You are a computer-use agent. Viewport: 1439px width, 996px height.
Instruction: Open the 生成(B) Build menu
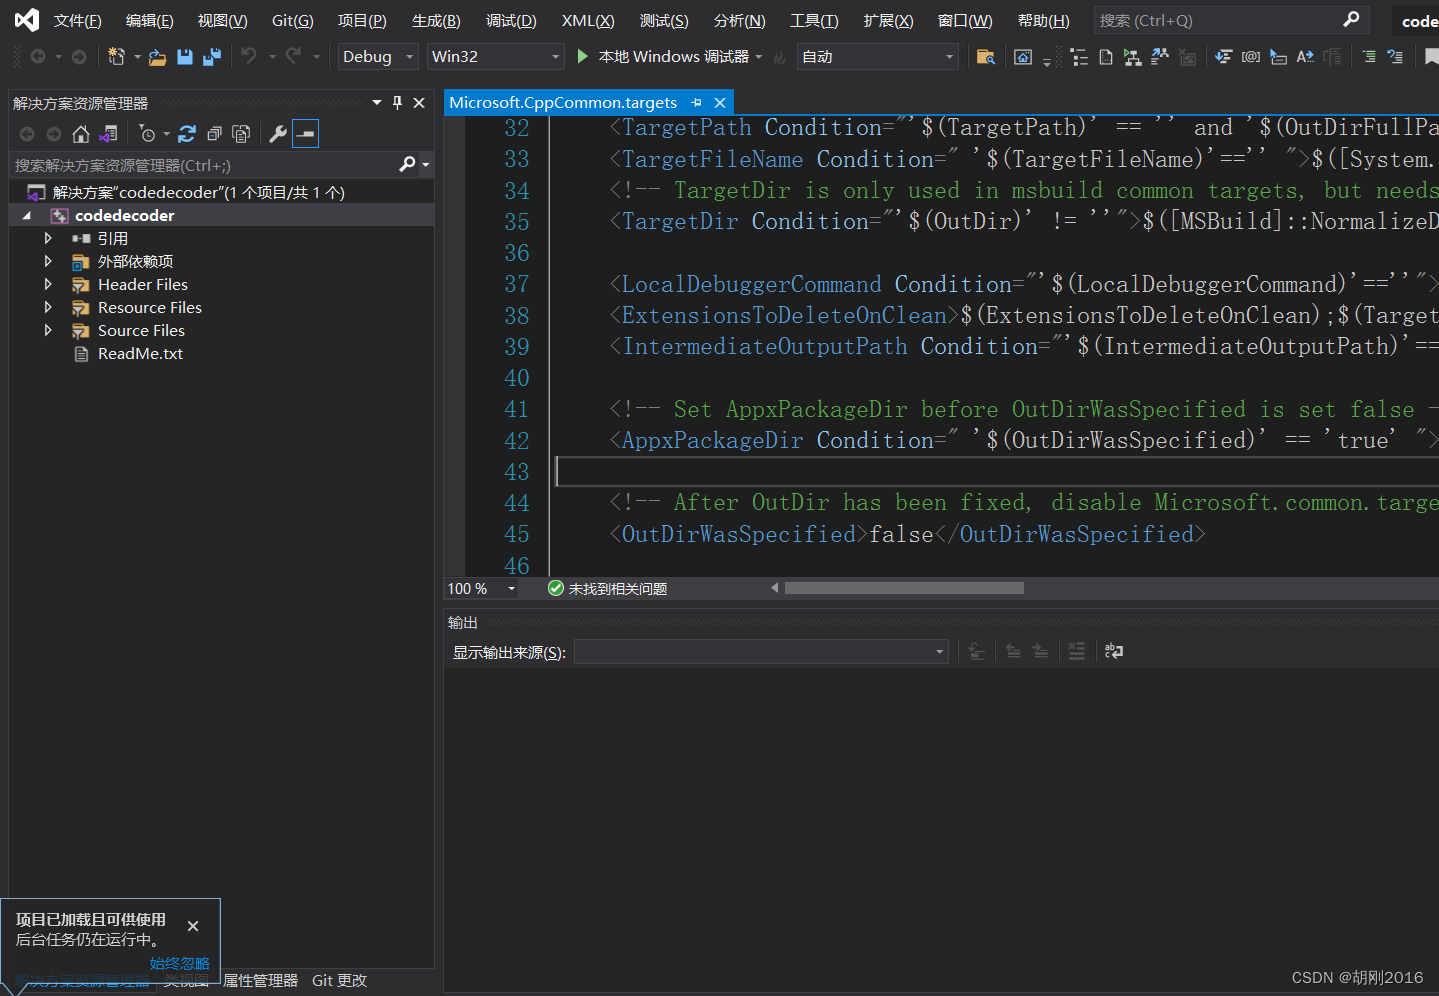click(x=436, y=21)
